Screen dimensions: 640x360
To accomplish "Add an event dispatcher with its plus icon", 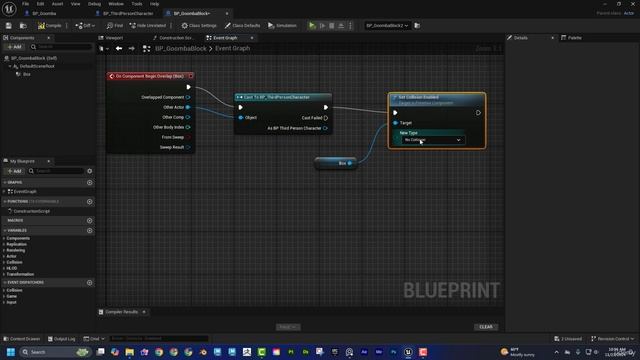I will [90, 282].
